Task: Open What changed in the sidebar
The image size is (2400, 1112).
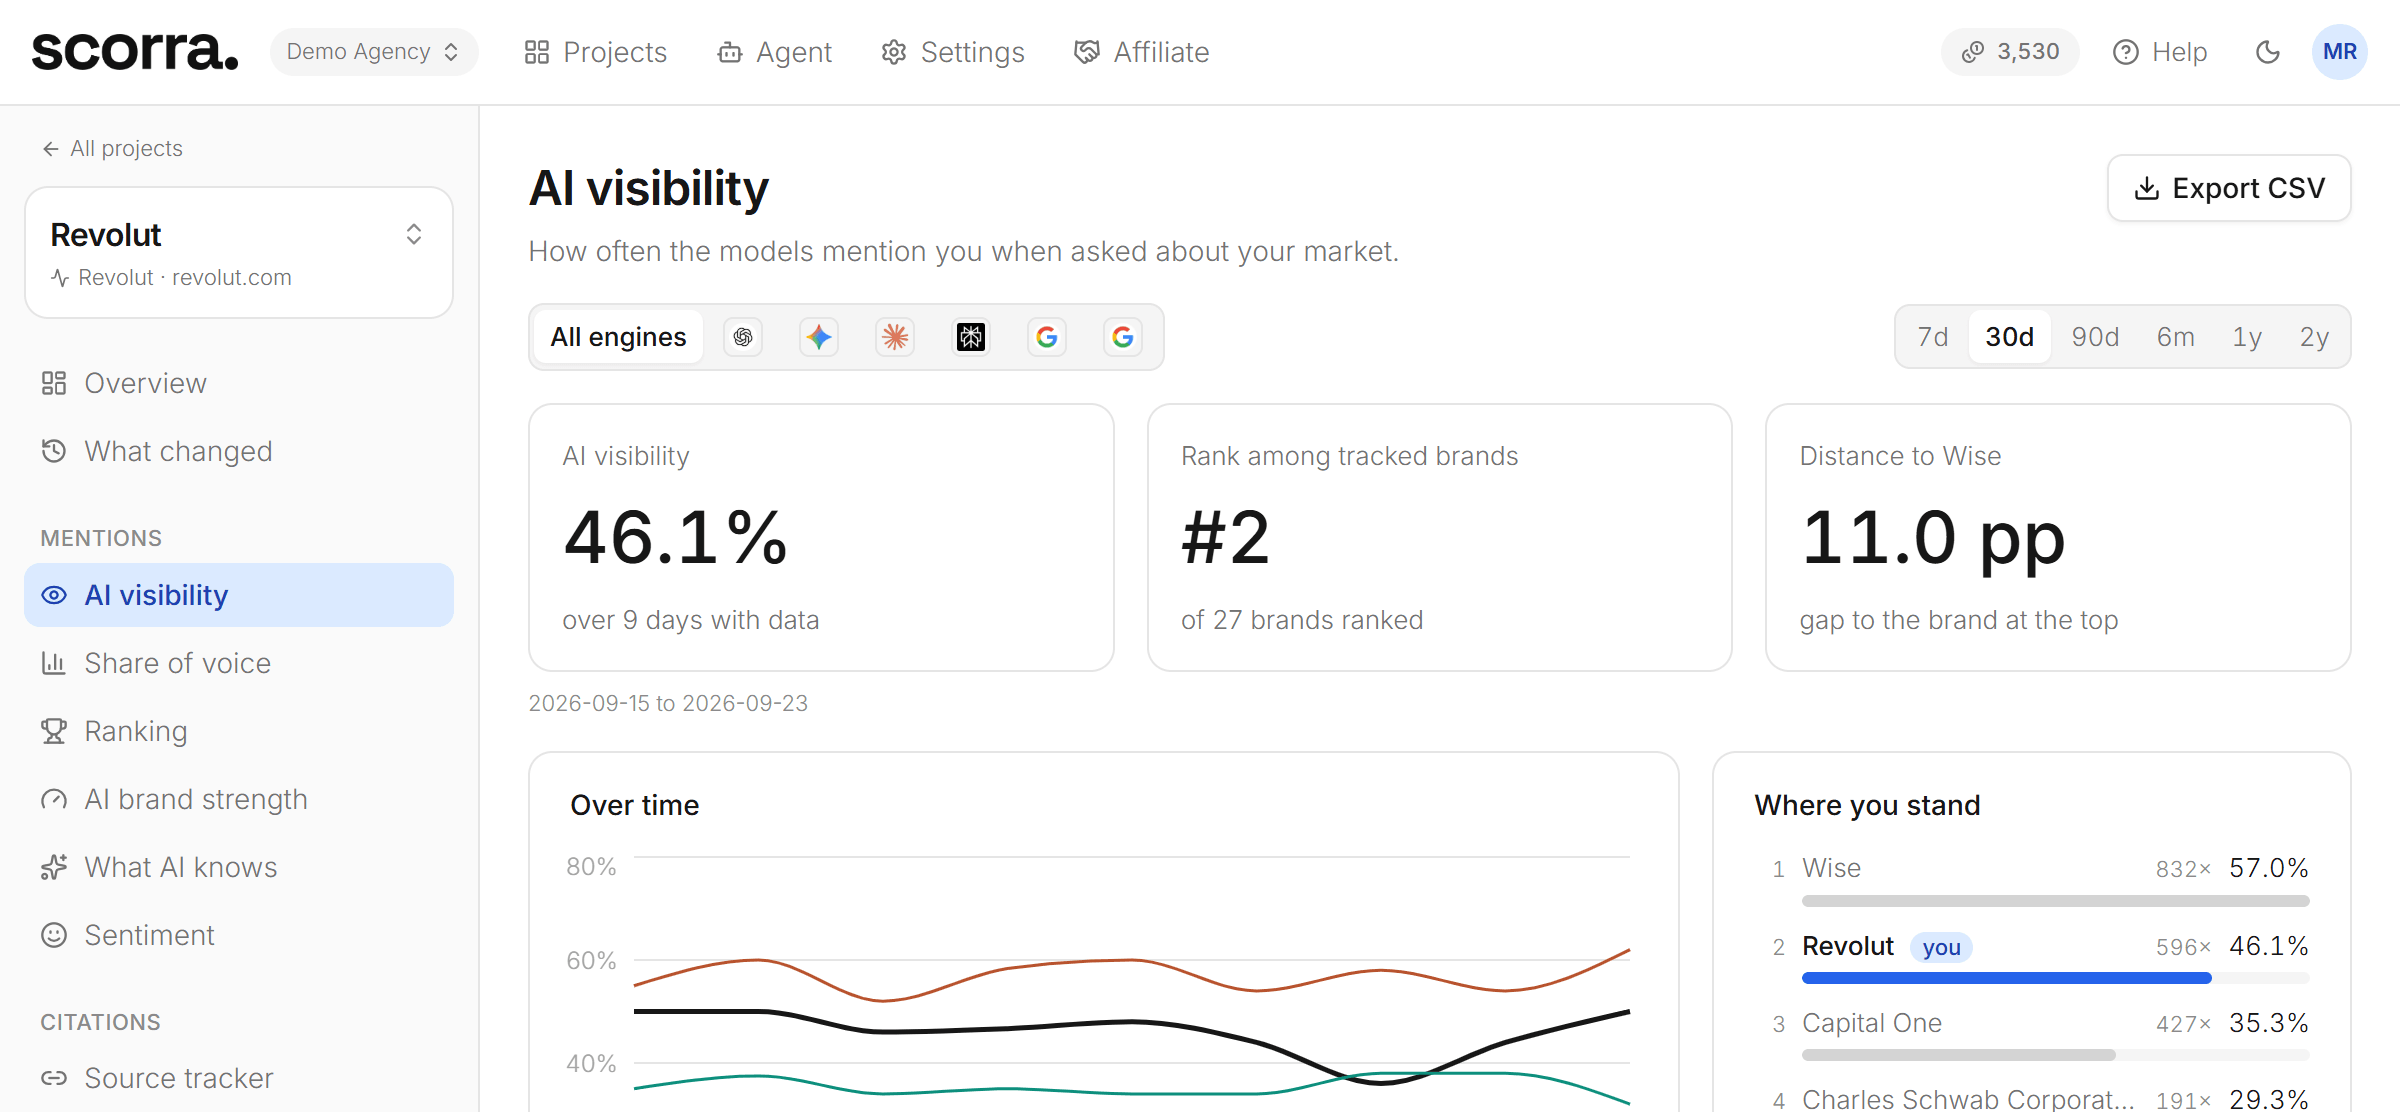Action: click(239, 451)
